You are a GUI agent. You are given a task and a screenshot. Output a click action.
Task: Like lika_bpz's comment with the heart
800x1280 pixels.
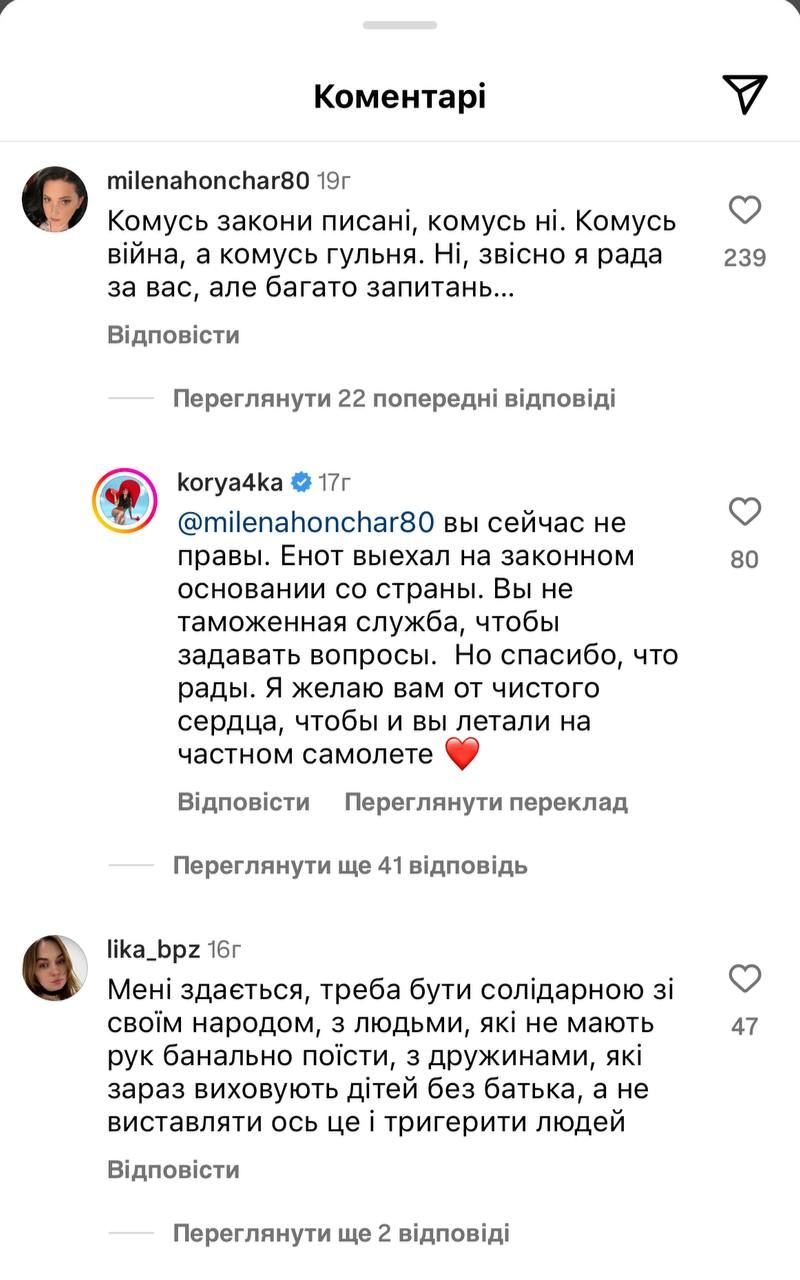[x=745, y=979]
